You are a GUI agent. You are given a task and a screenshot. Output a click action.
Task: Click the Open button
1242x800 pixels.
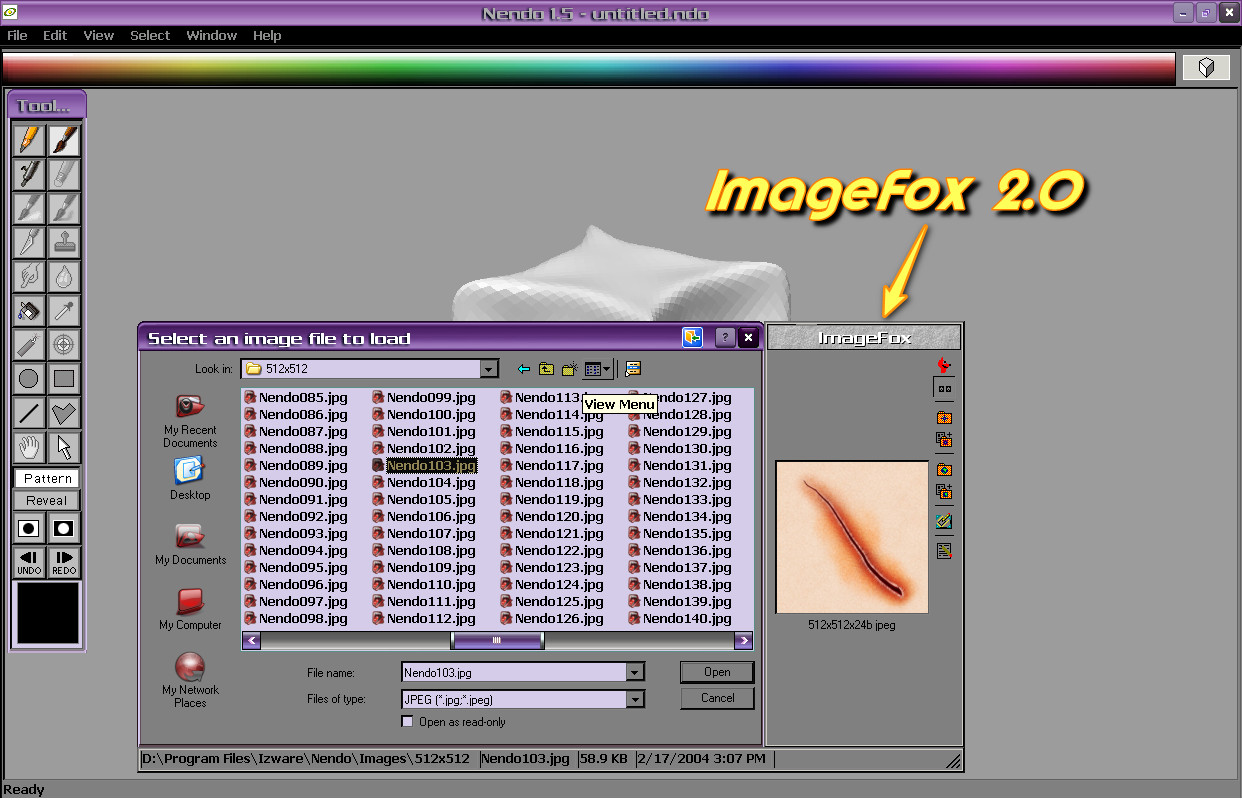click(x=717, y=672)
